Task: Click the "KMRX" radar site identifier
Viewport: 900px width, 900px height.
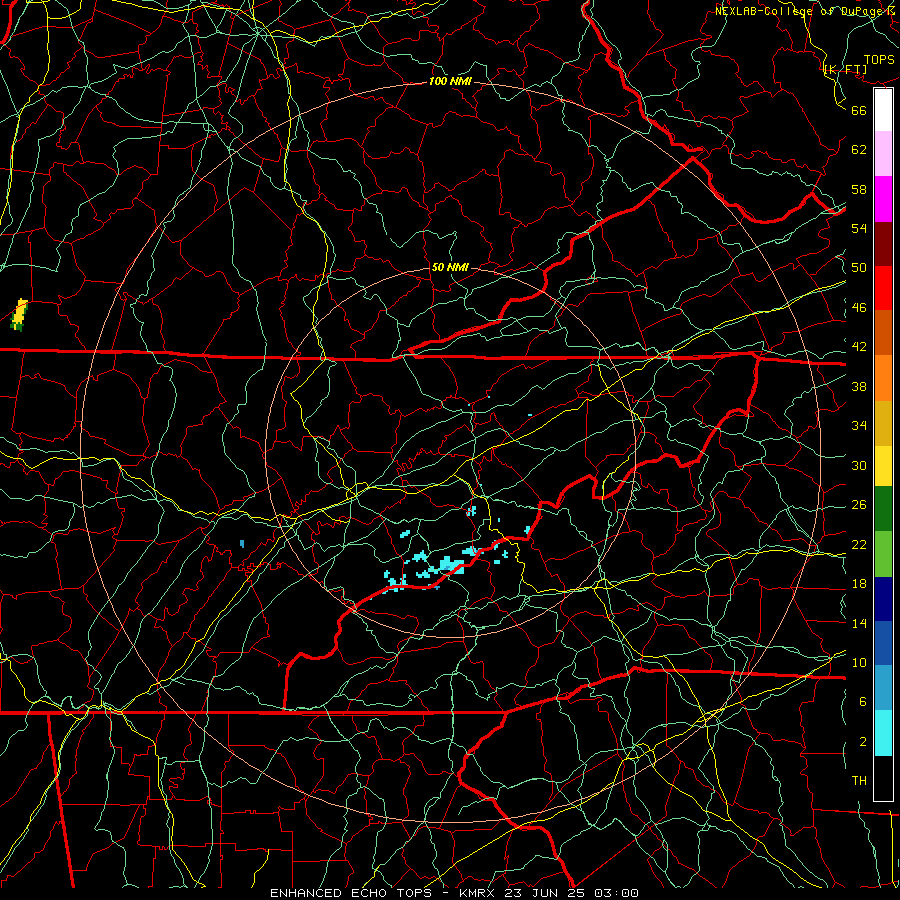Action: 479,893
